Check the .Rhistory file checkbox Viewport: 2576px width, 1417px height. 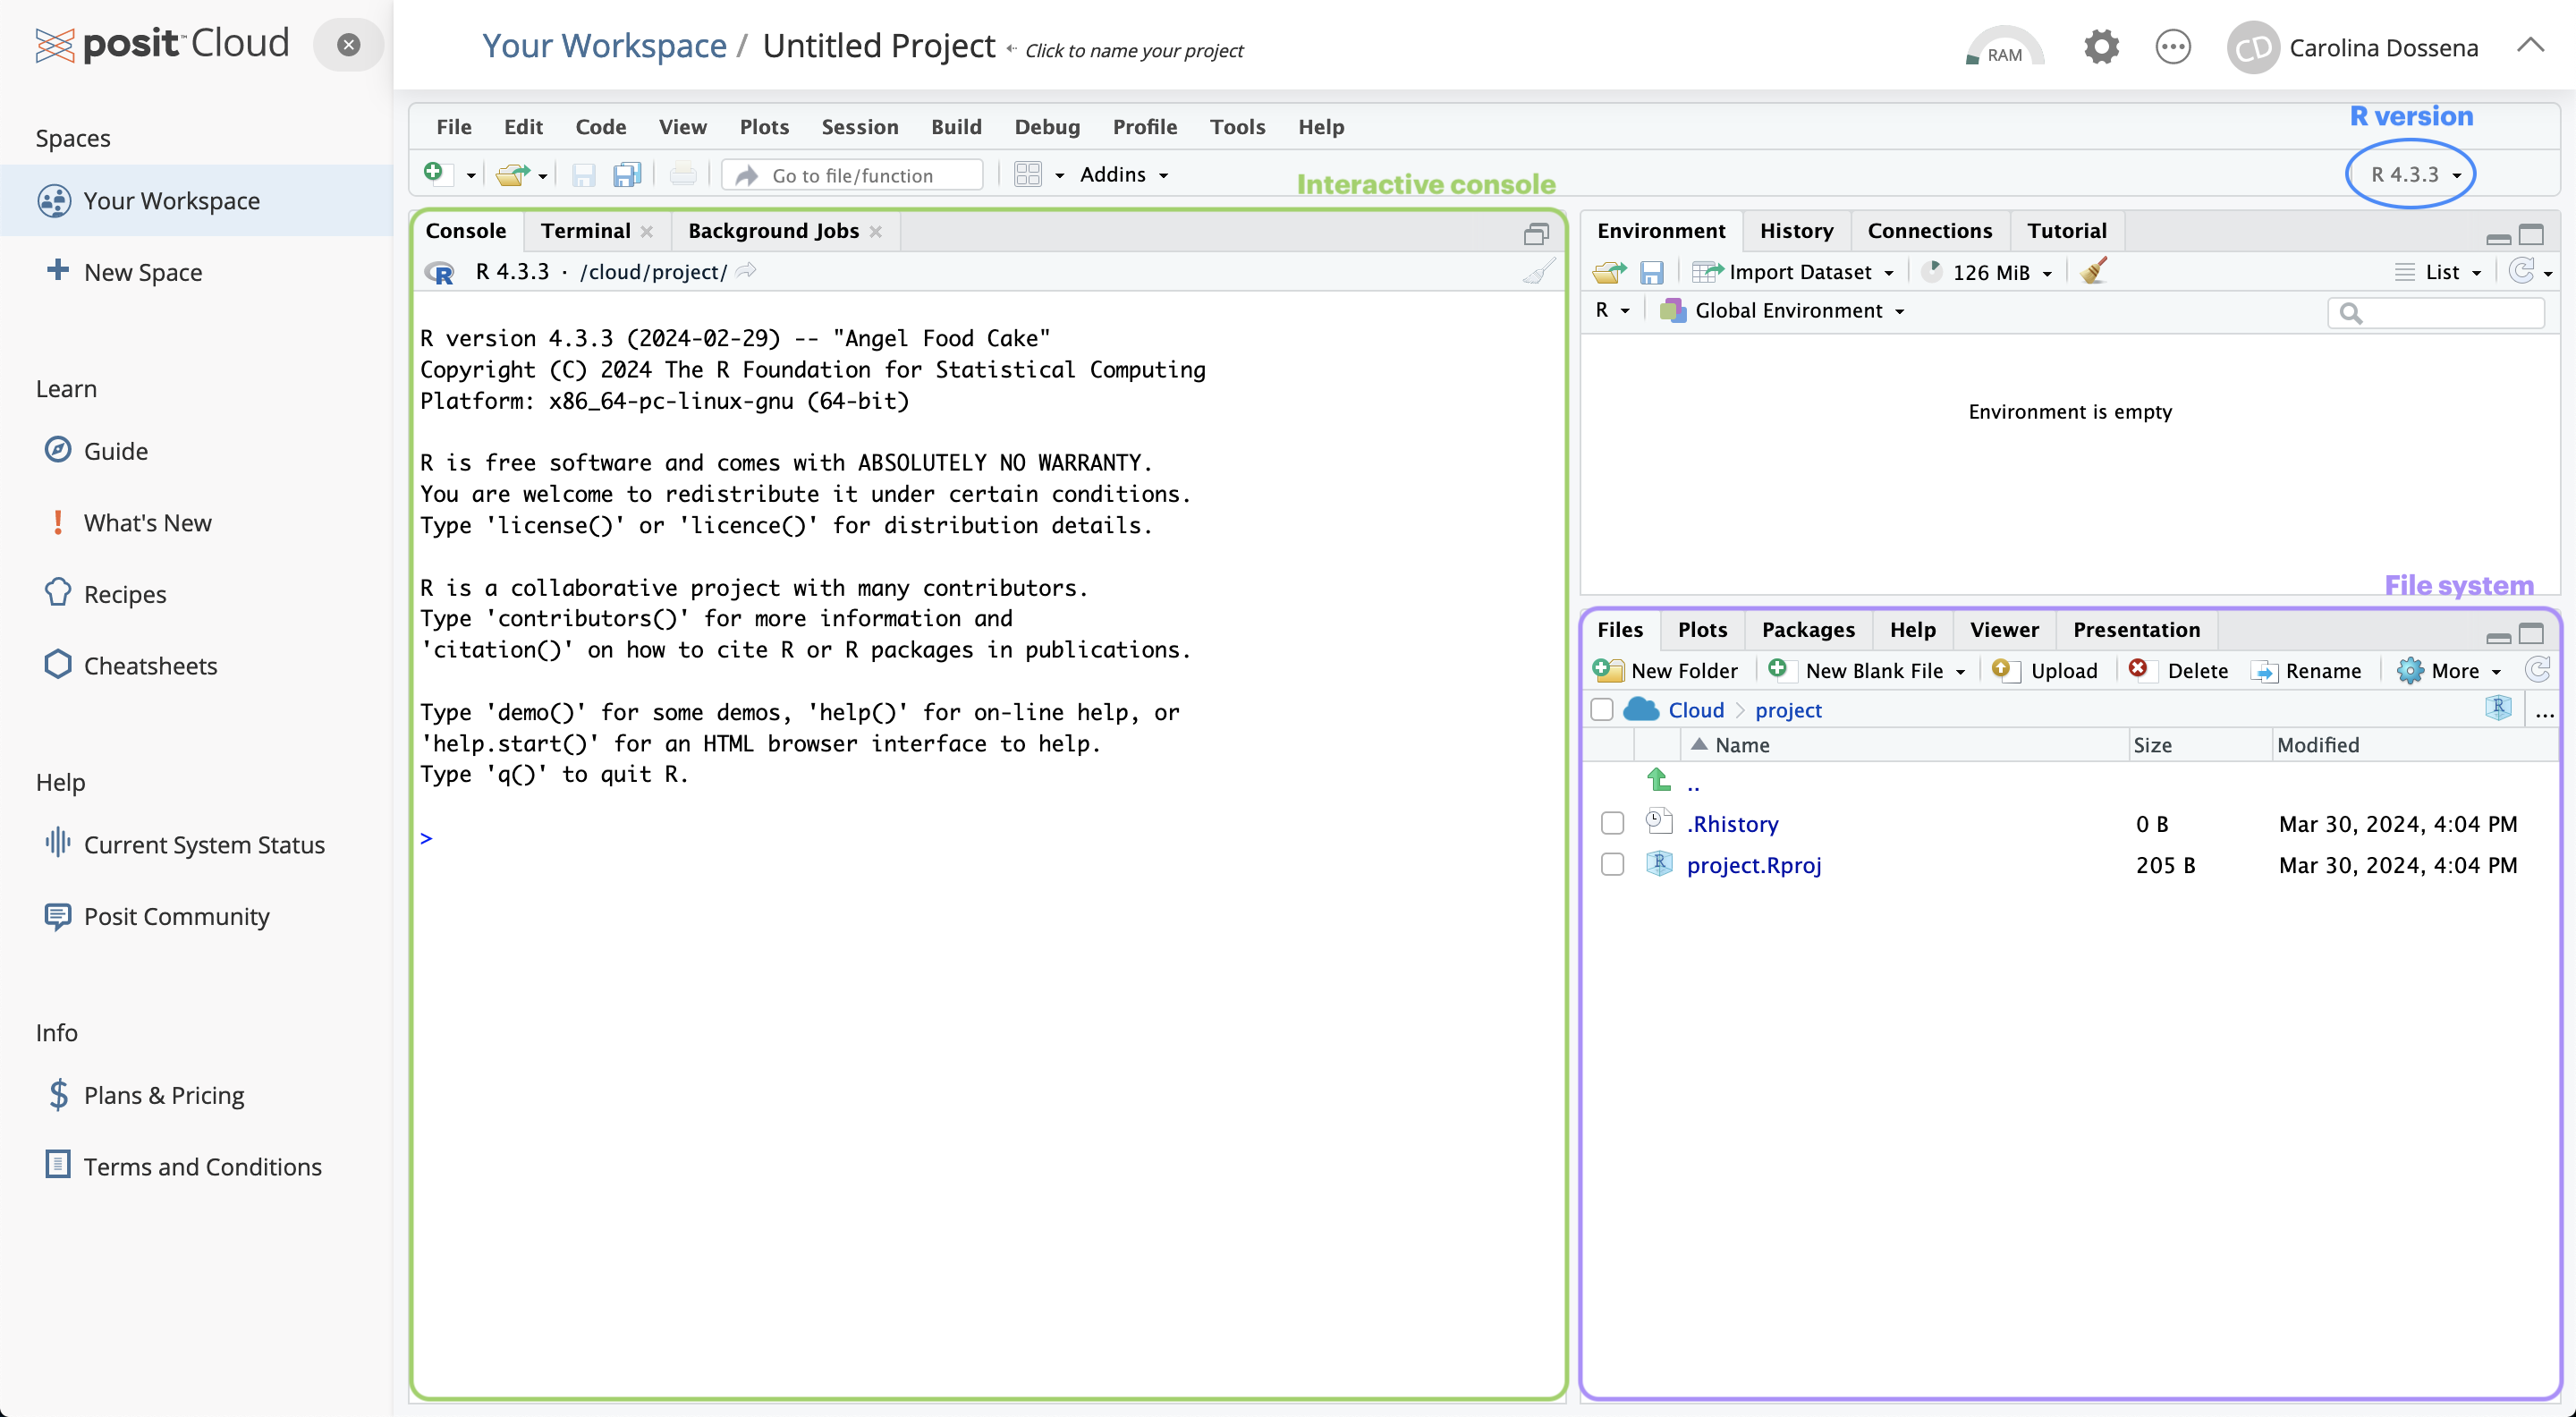coord(1612,823)
